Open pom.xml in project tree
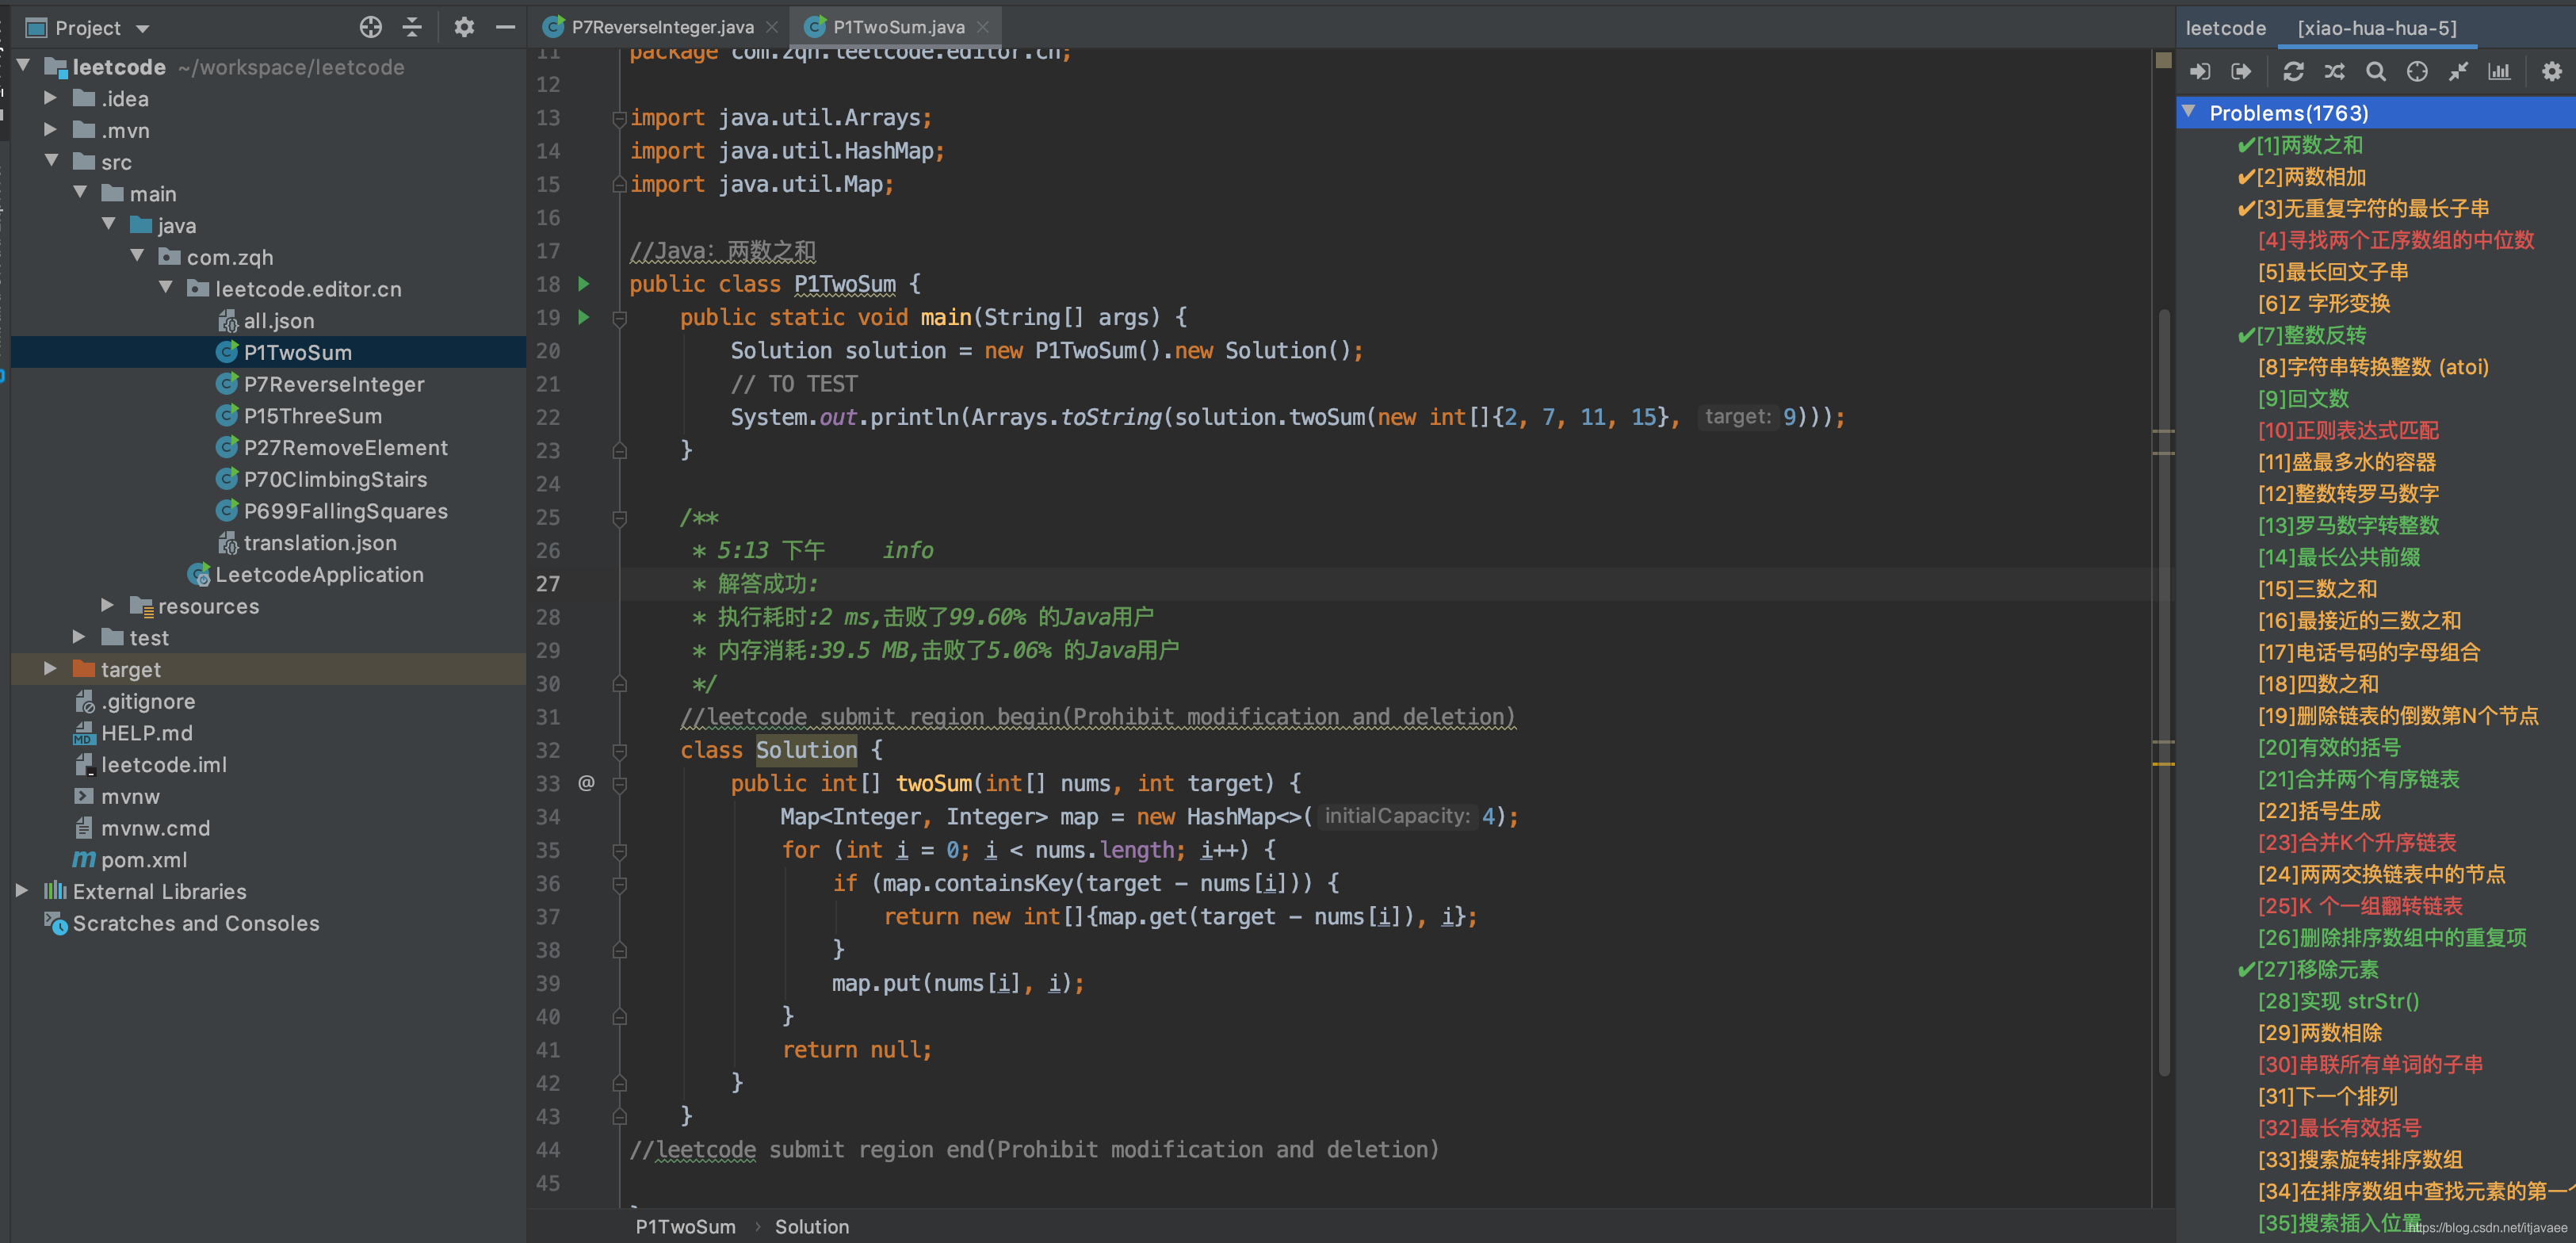 tap(143, 860)
